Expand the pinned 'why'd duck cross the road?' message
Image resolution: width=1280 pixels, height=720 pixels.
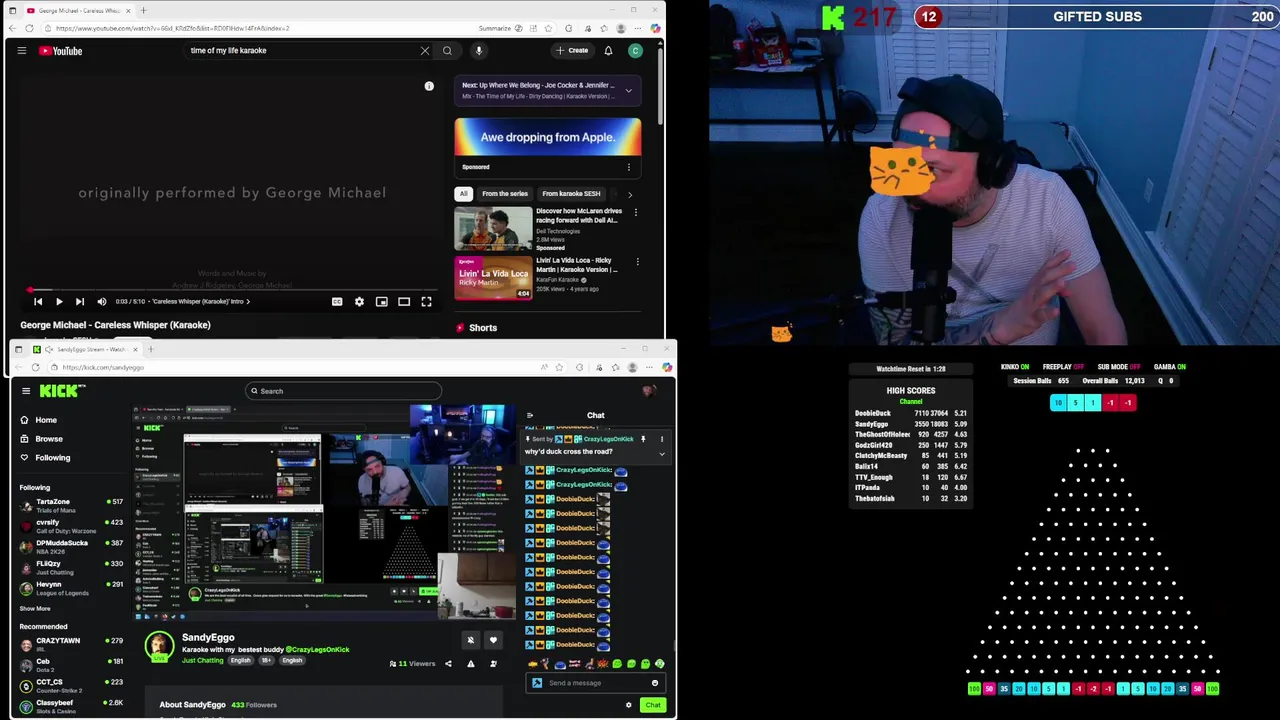coord(661,453)
